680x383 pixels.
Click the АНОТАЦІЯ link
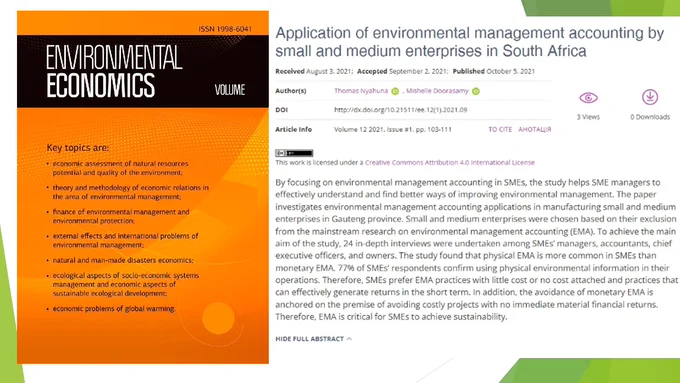[x=535, y=129]
